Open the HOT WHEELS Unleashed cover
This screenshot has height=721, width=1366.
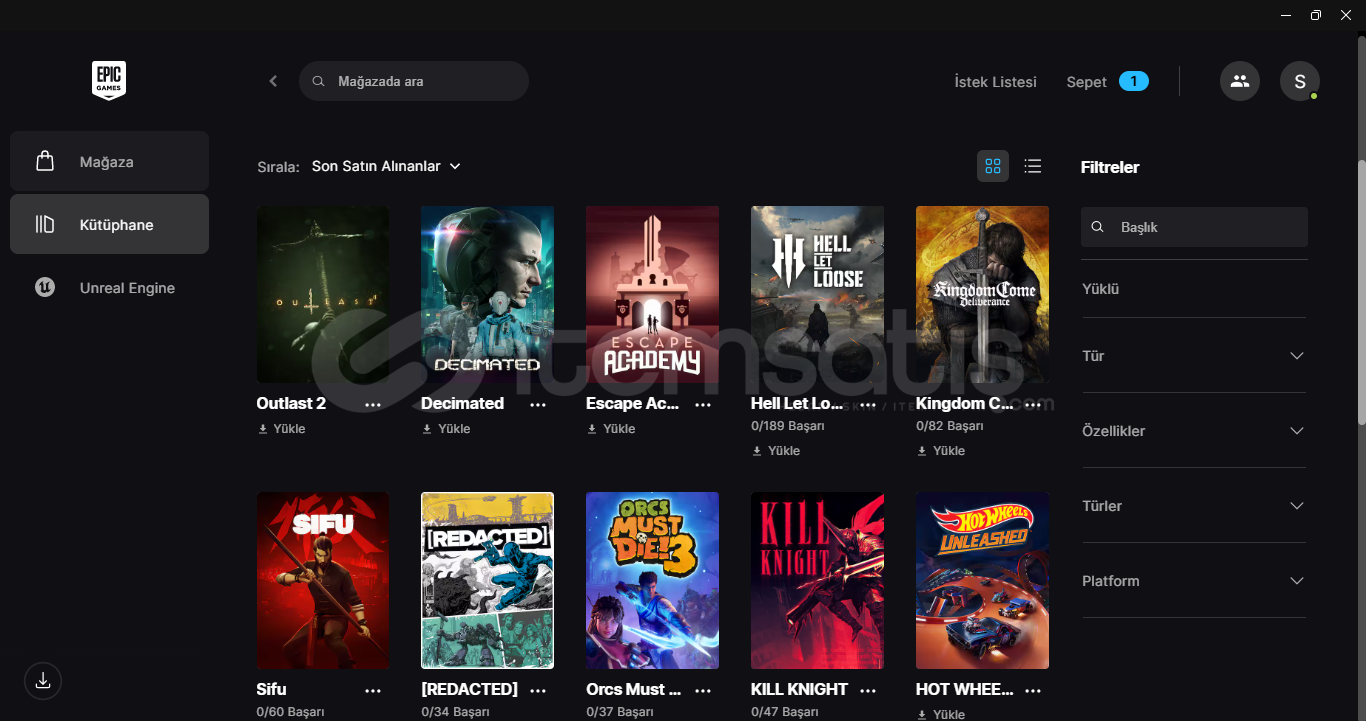[x=982, y=580]
